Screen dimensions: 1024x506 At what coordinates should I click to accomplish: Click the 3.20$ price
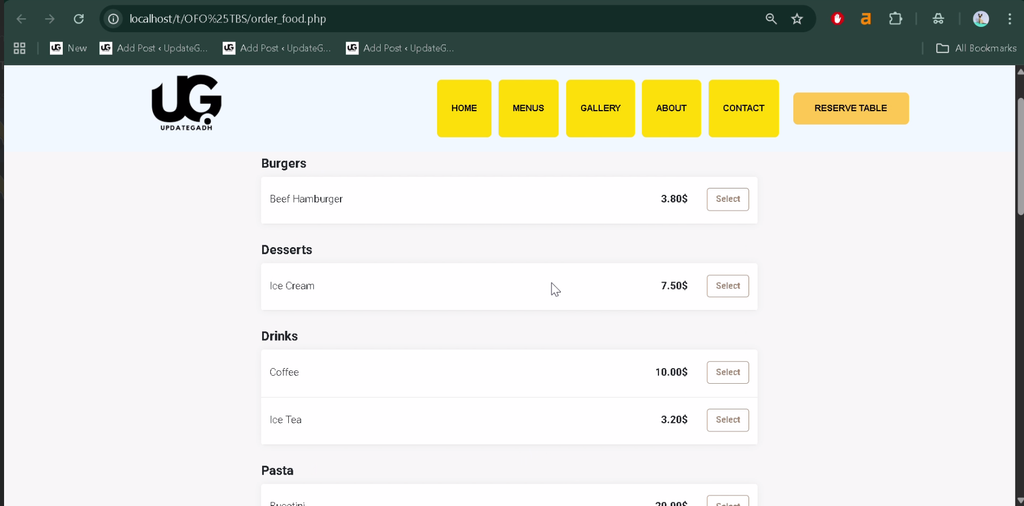(x=674, y=420)
